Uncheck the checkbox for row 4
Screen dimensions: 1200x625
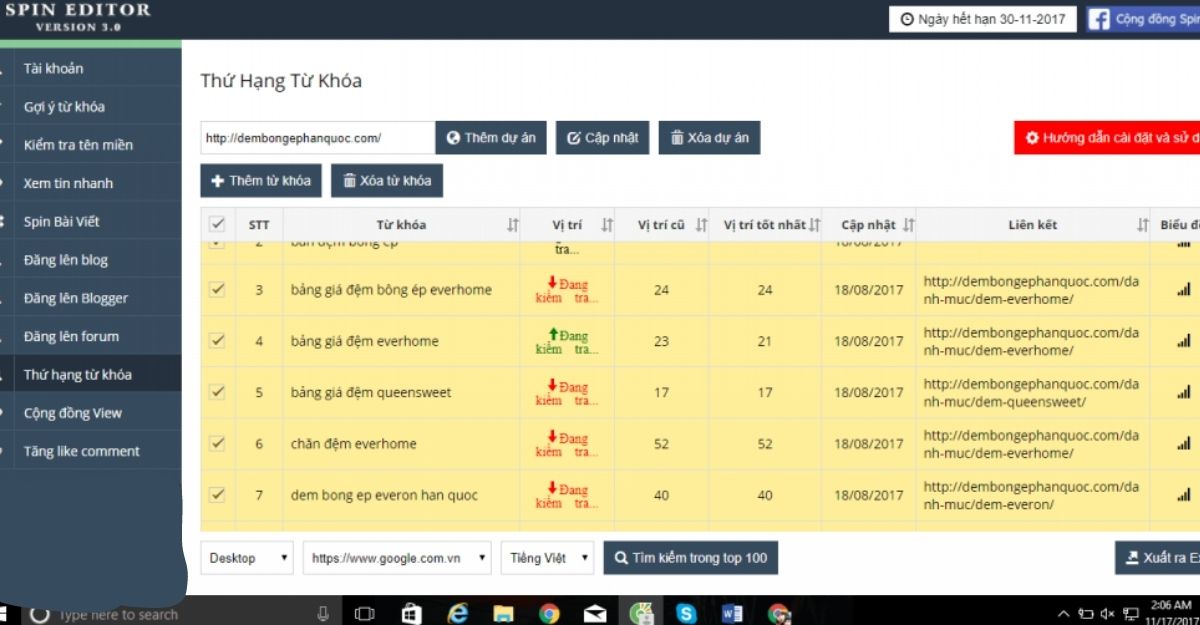pyautogui.click(x=217, y=341)
